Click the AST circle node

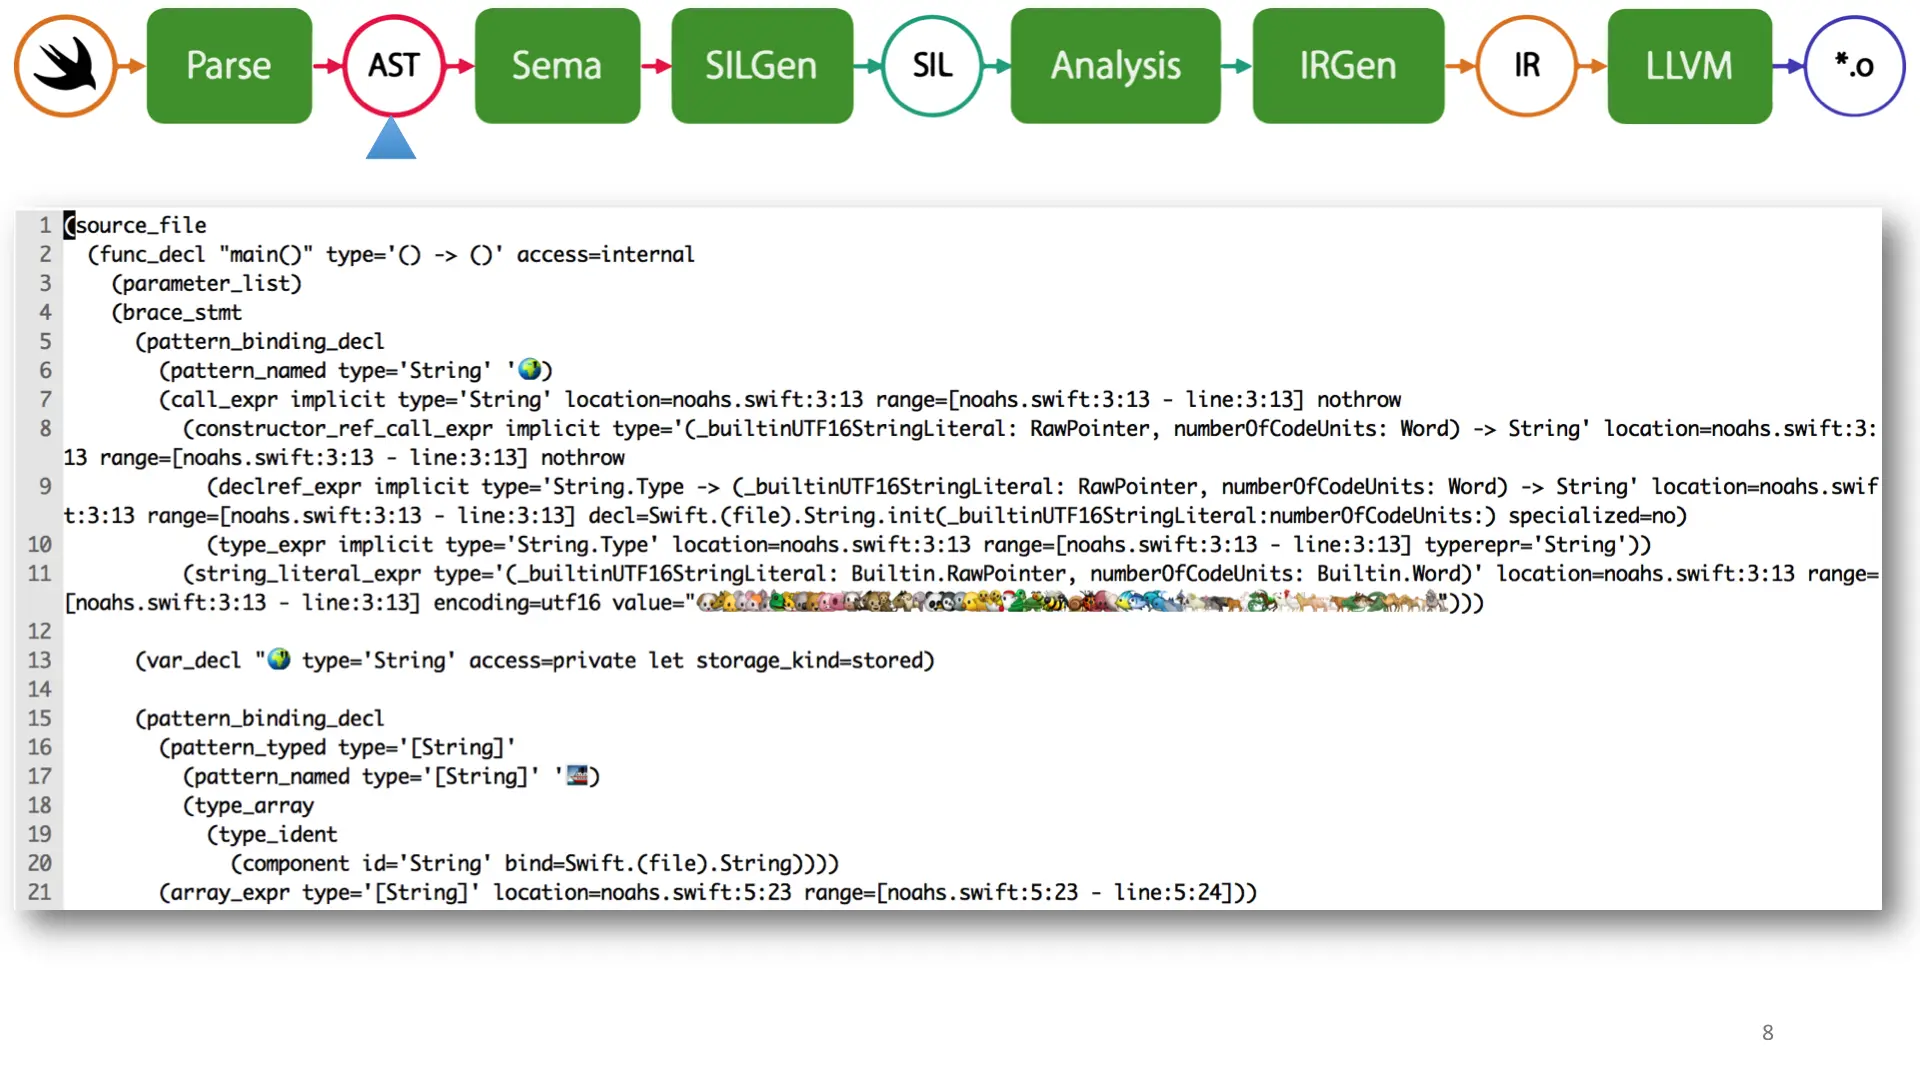click(x=393, y=66)
